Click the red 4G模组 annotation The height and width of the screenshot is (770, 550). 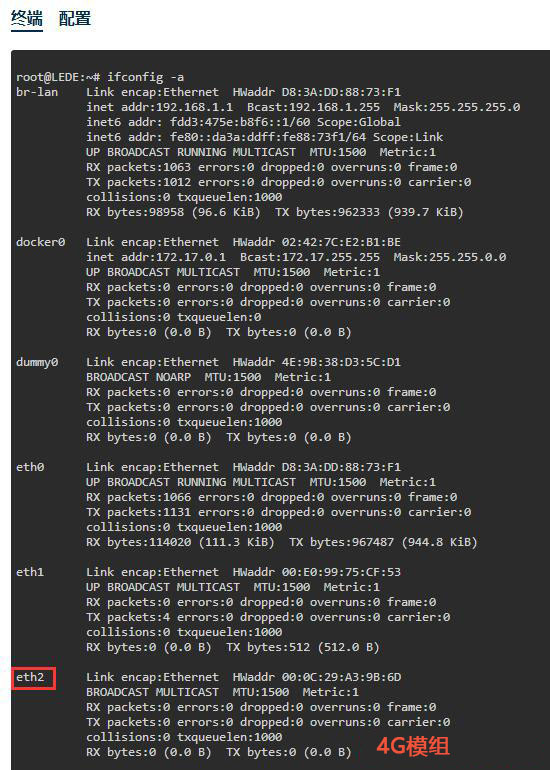tap(413, 746)
